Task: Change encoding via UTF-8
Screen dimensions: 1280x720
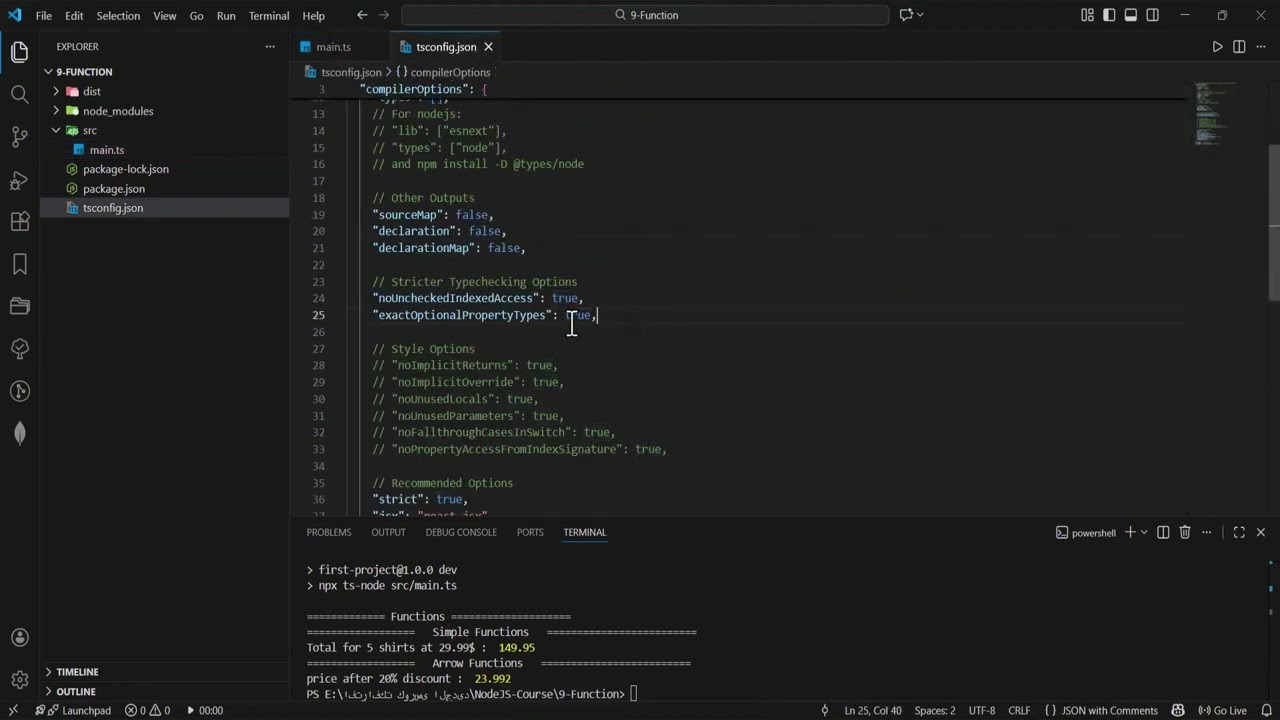Action: coord(982,711)
